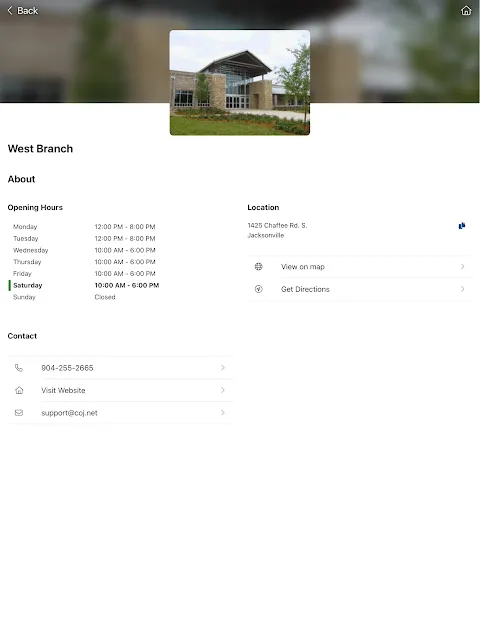Click the compass icon beside Get Directions

[259, 289]
